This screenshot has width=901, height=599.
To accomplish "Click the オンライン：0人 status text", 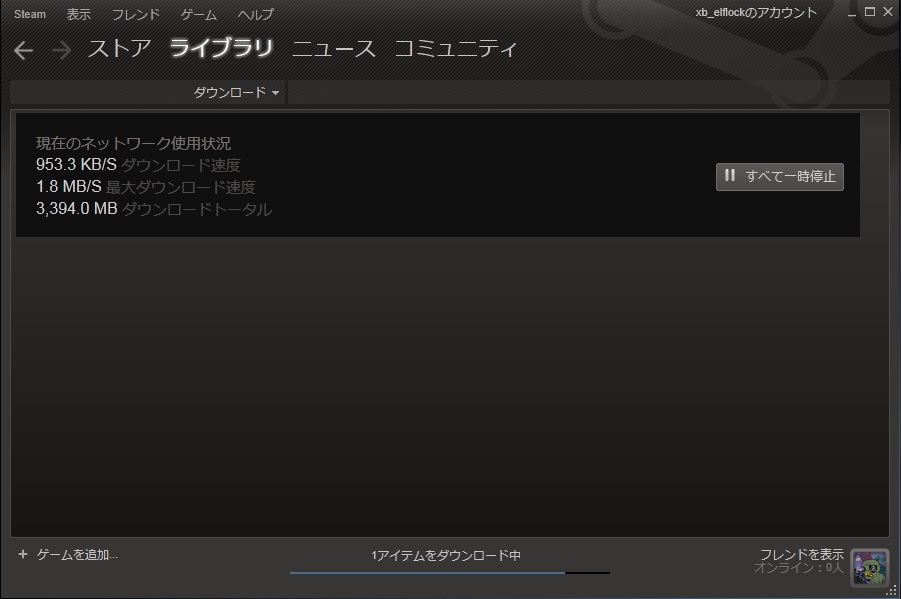I will [799, 568].
